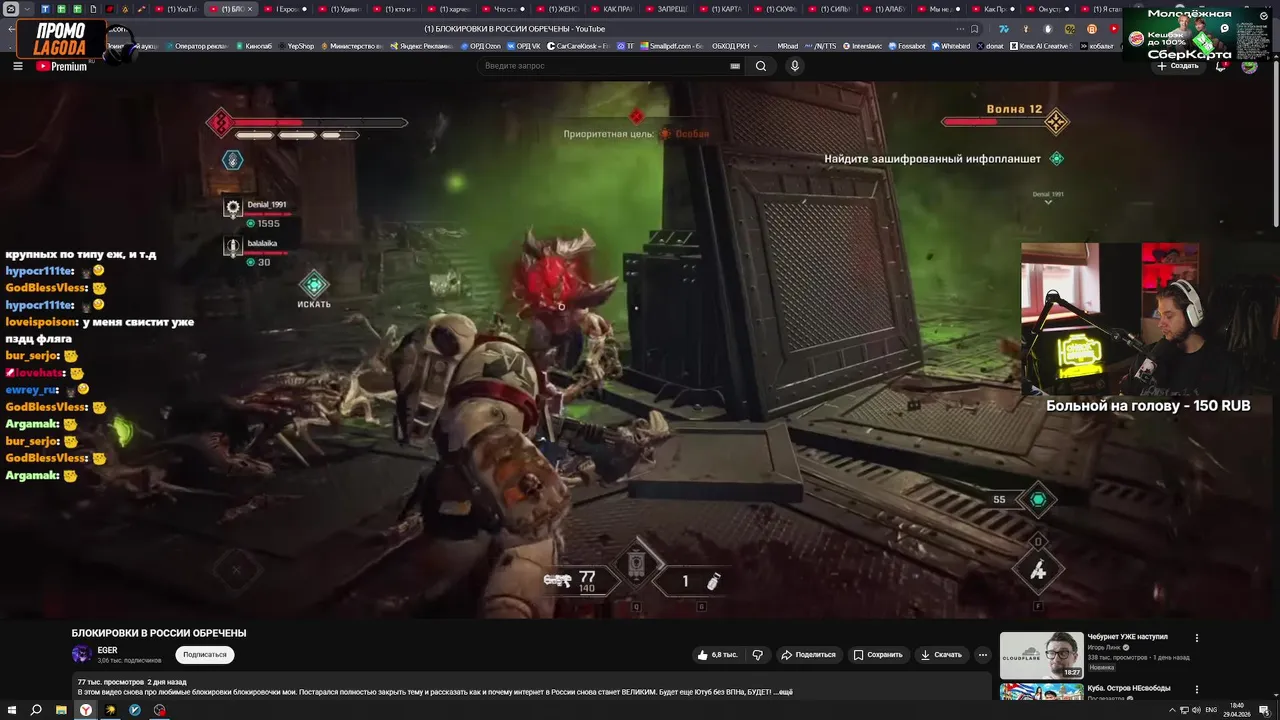The width and height of the screenshot is (1280, 720).
Task: Expand the description with '...ещё'
Action: [x=784, y=692]
